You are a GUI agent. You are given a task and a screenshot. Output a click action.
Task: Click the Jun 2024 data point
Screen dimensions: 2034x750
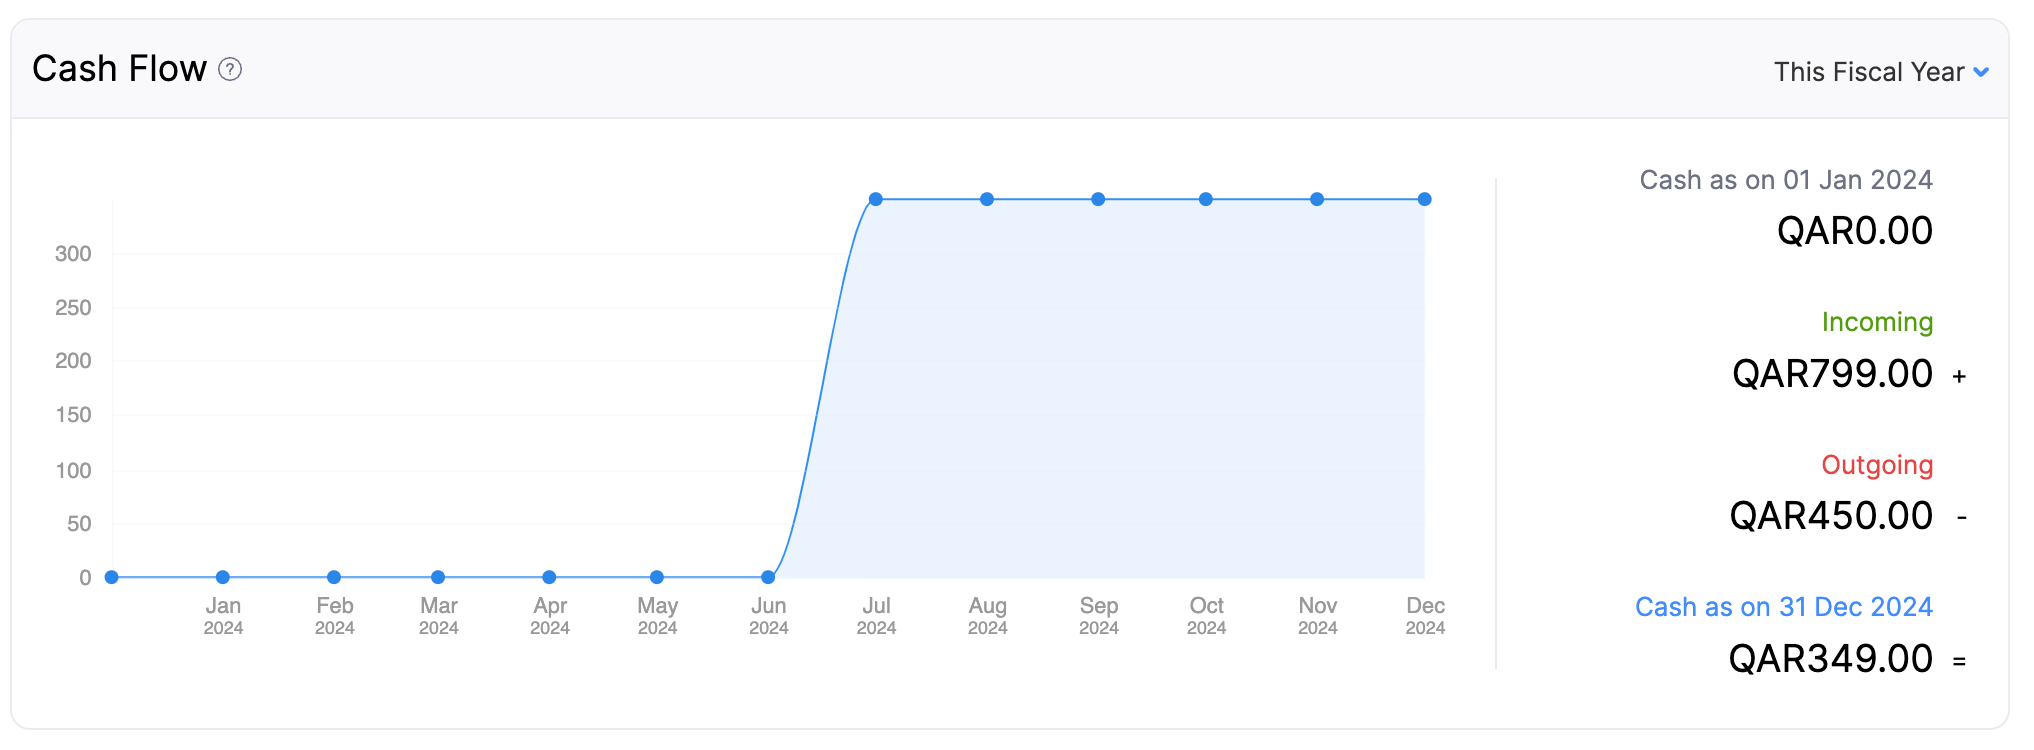pyautogui.click(x=767, y=576)
